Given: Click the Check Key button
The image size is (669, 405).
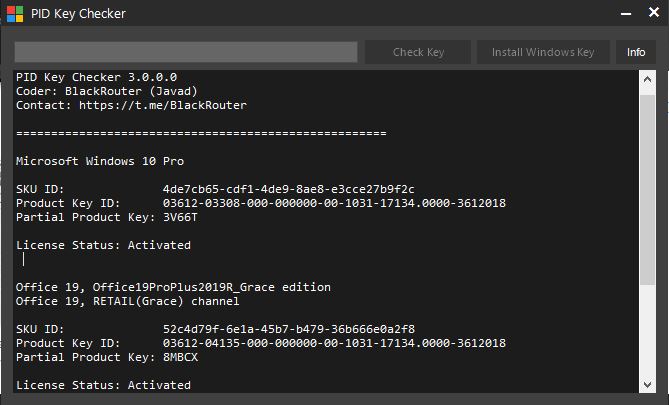Looking at the screenshot, I should 418,52.
